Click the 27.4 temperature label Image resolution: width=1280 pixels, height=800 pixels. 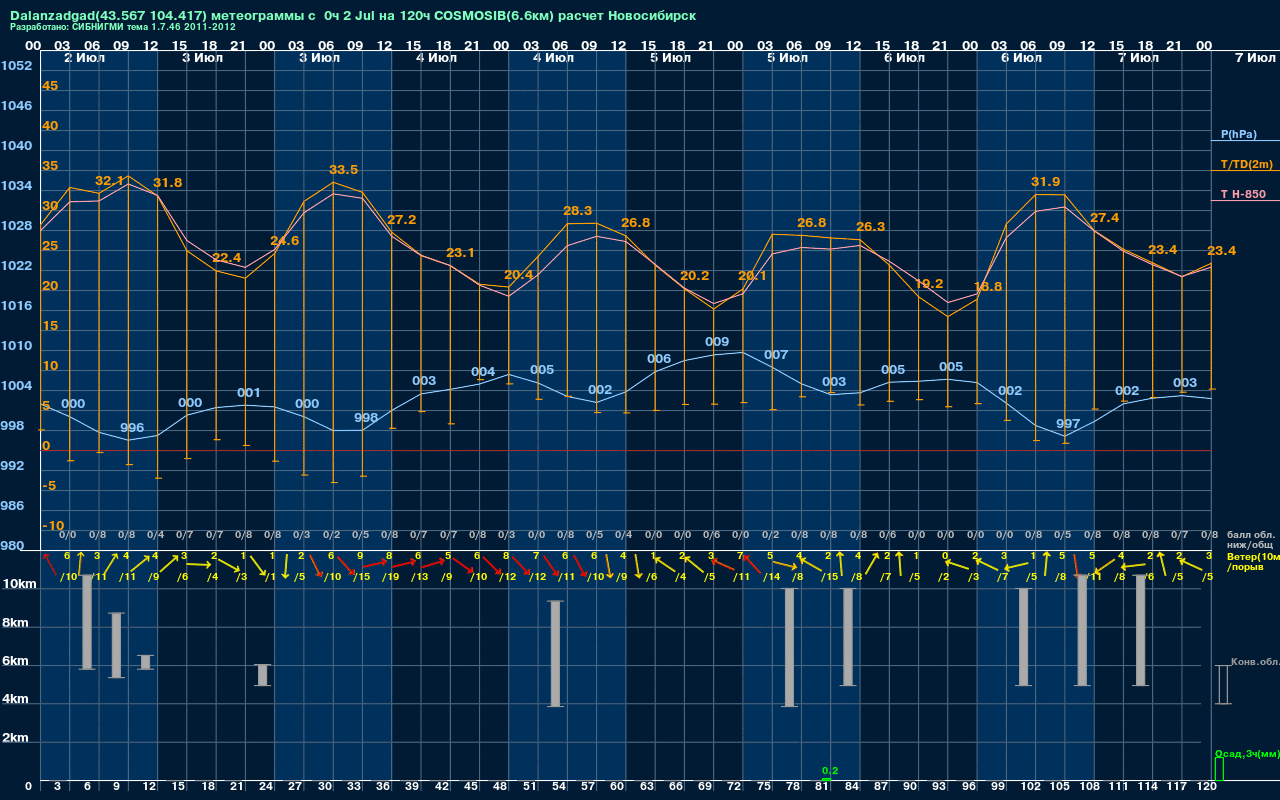(x=1105, y=218)
